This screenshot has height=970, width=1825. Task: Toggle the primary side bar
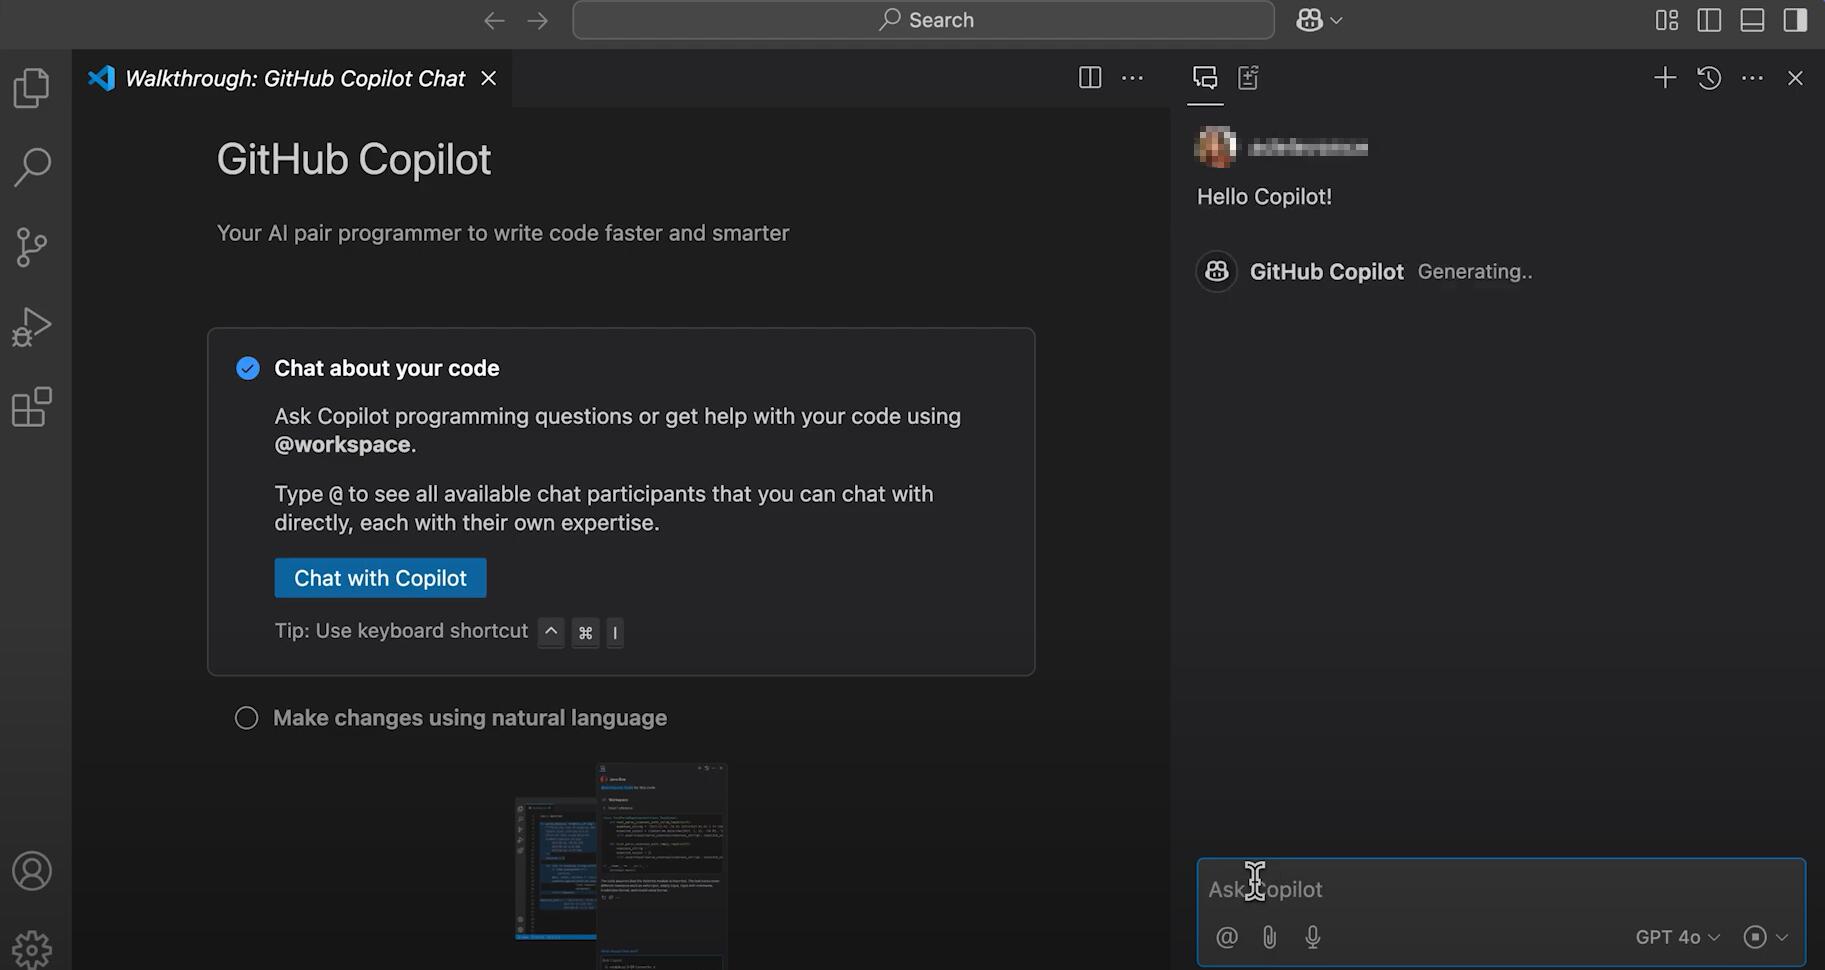(x=1709, y=20)
